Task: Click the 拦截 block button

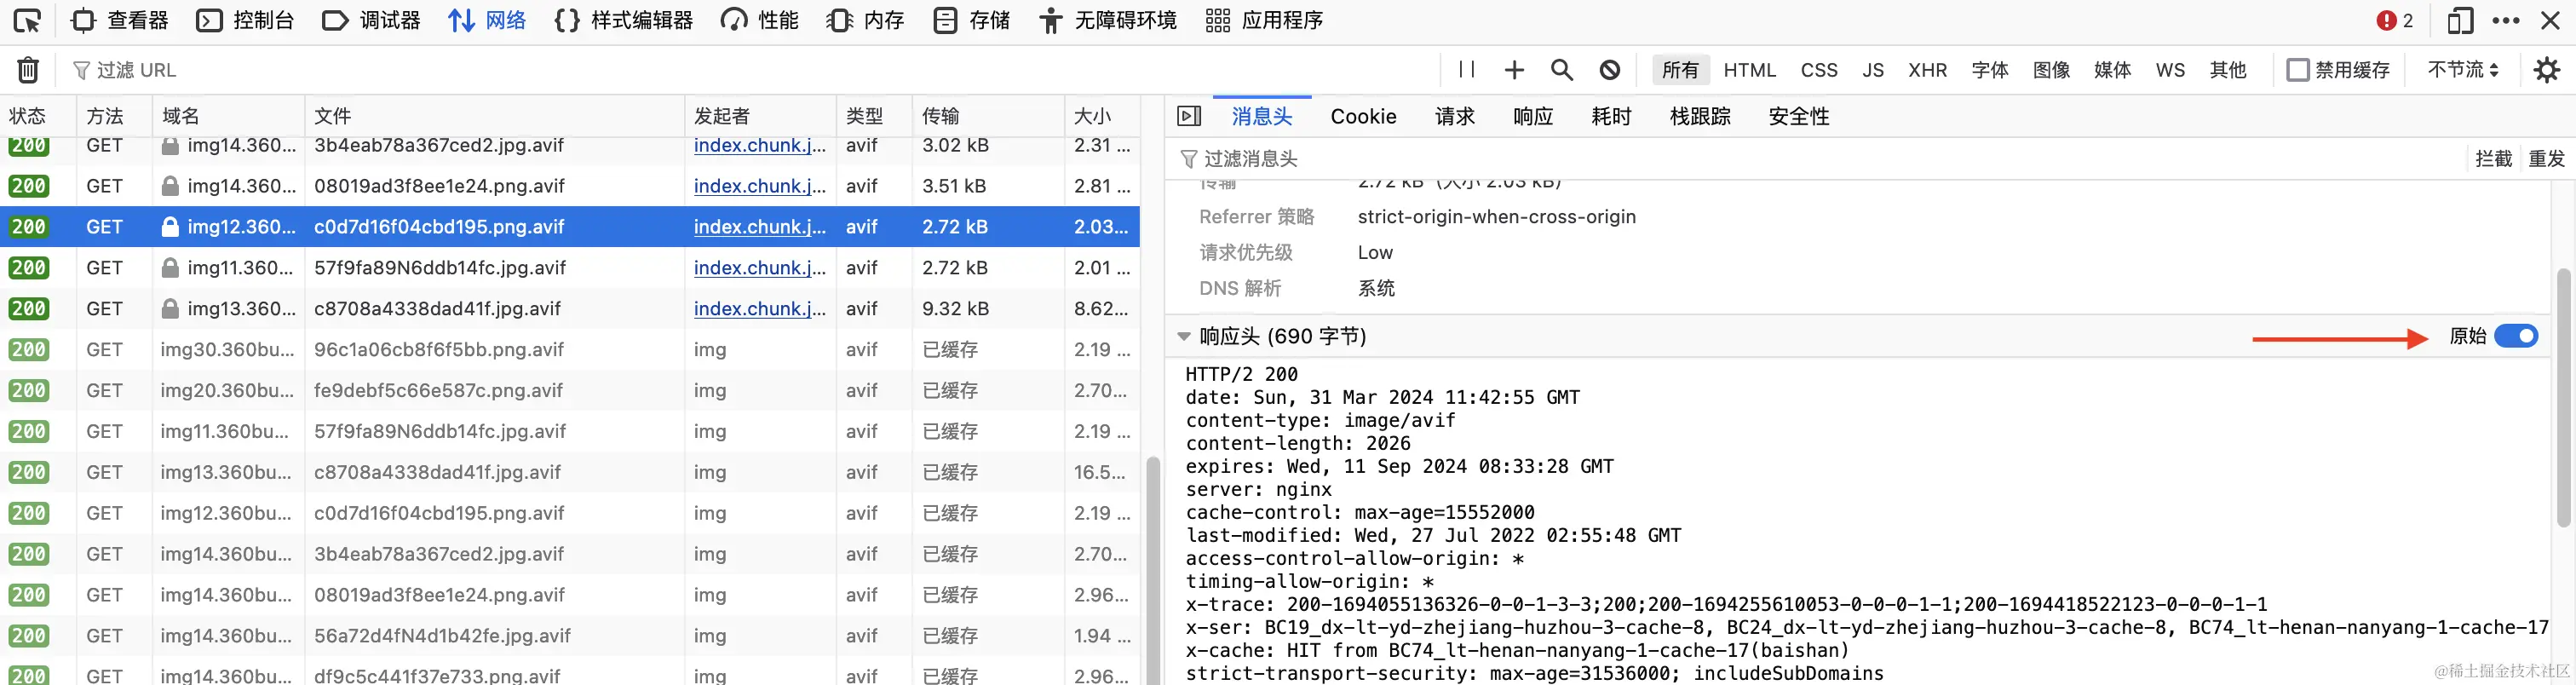Action: [2493, 159]
